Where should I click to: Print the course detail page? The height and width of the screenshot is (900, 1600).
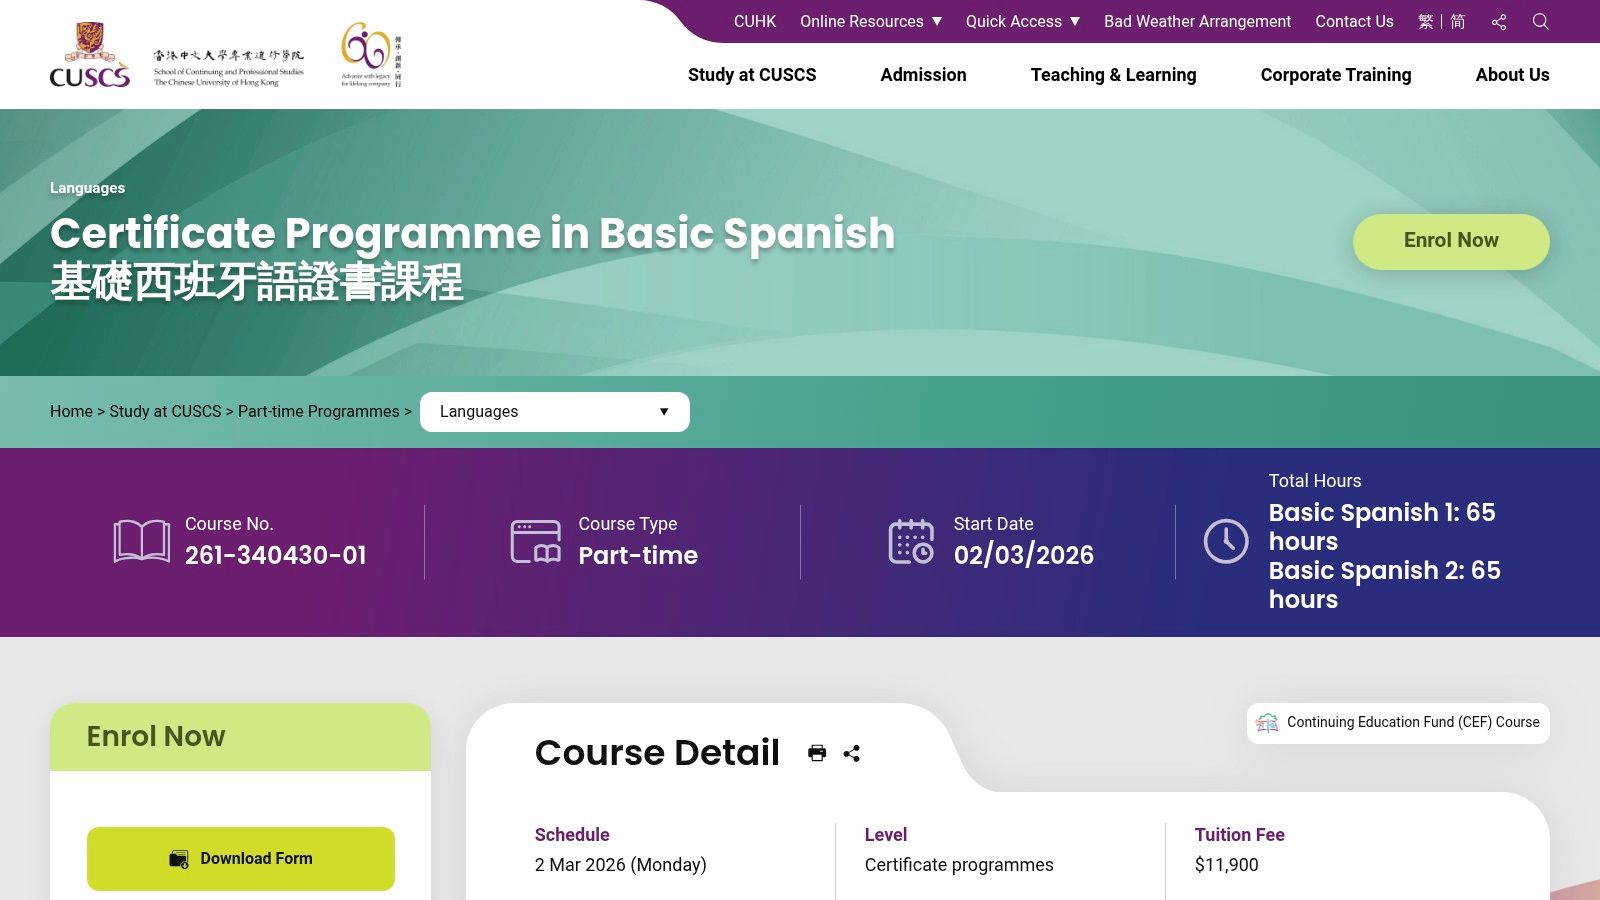817,753
